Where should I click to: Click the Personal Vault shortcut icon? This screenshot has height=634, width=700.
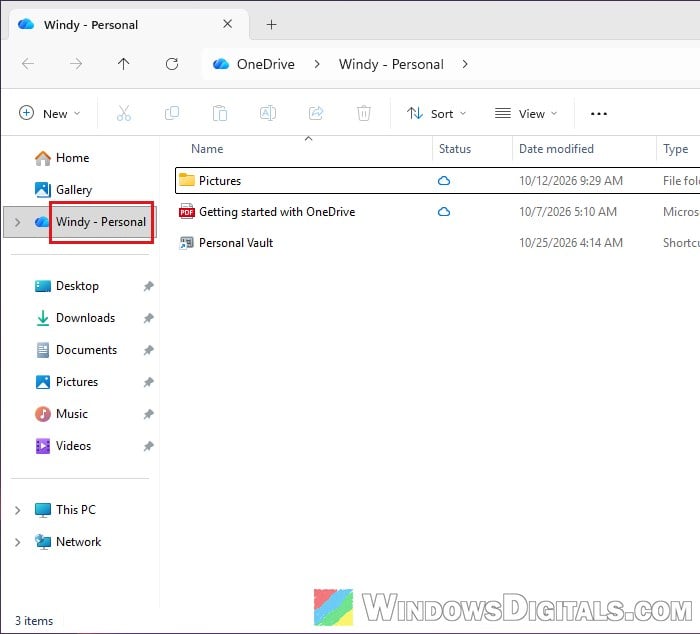(187, 242)
